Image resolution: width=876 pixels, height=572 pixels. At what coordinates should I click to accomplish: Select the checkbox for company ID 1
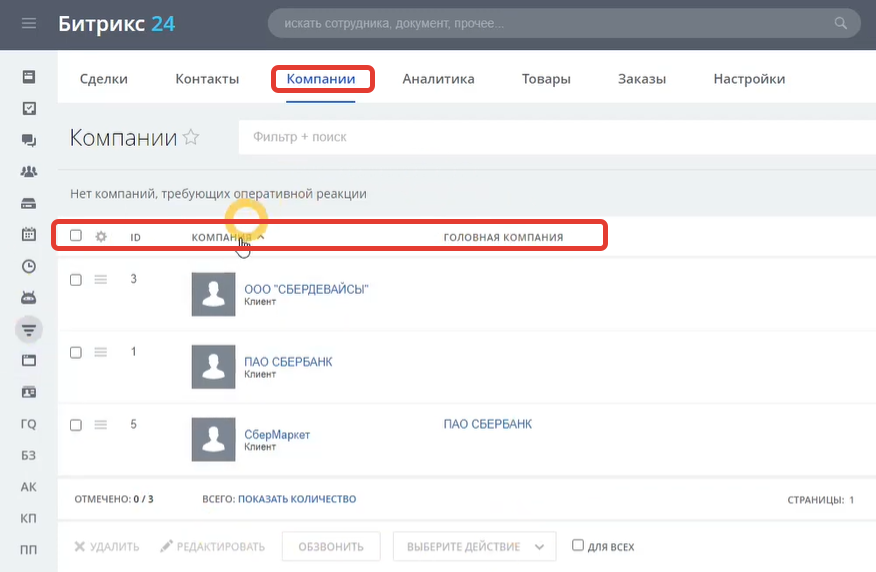pos(76,352)
